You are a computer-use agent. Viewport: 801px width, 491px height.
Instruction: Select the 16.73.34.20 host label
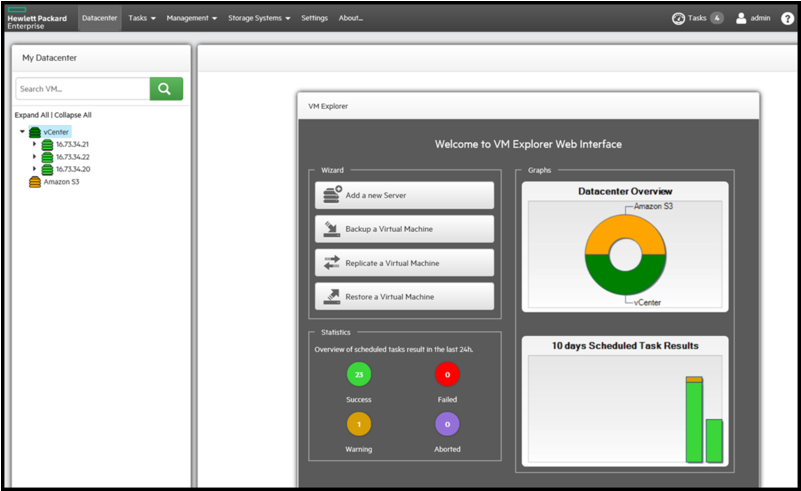[x=73, y=169]
